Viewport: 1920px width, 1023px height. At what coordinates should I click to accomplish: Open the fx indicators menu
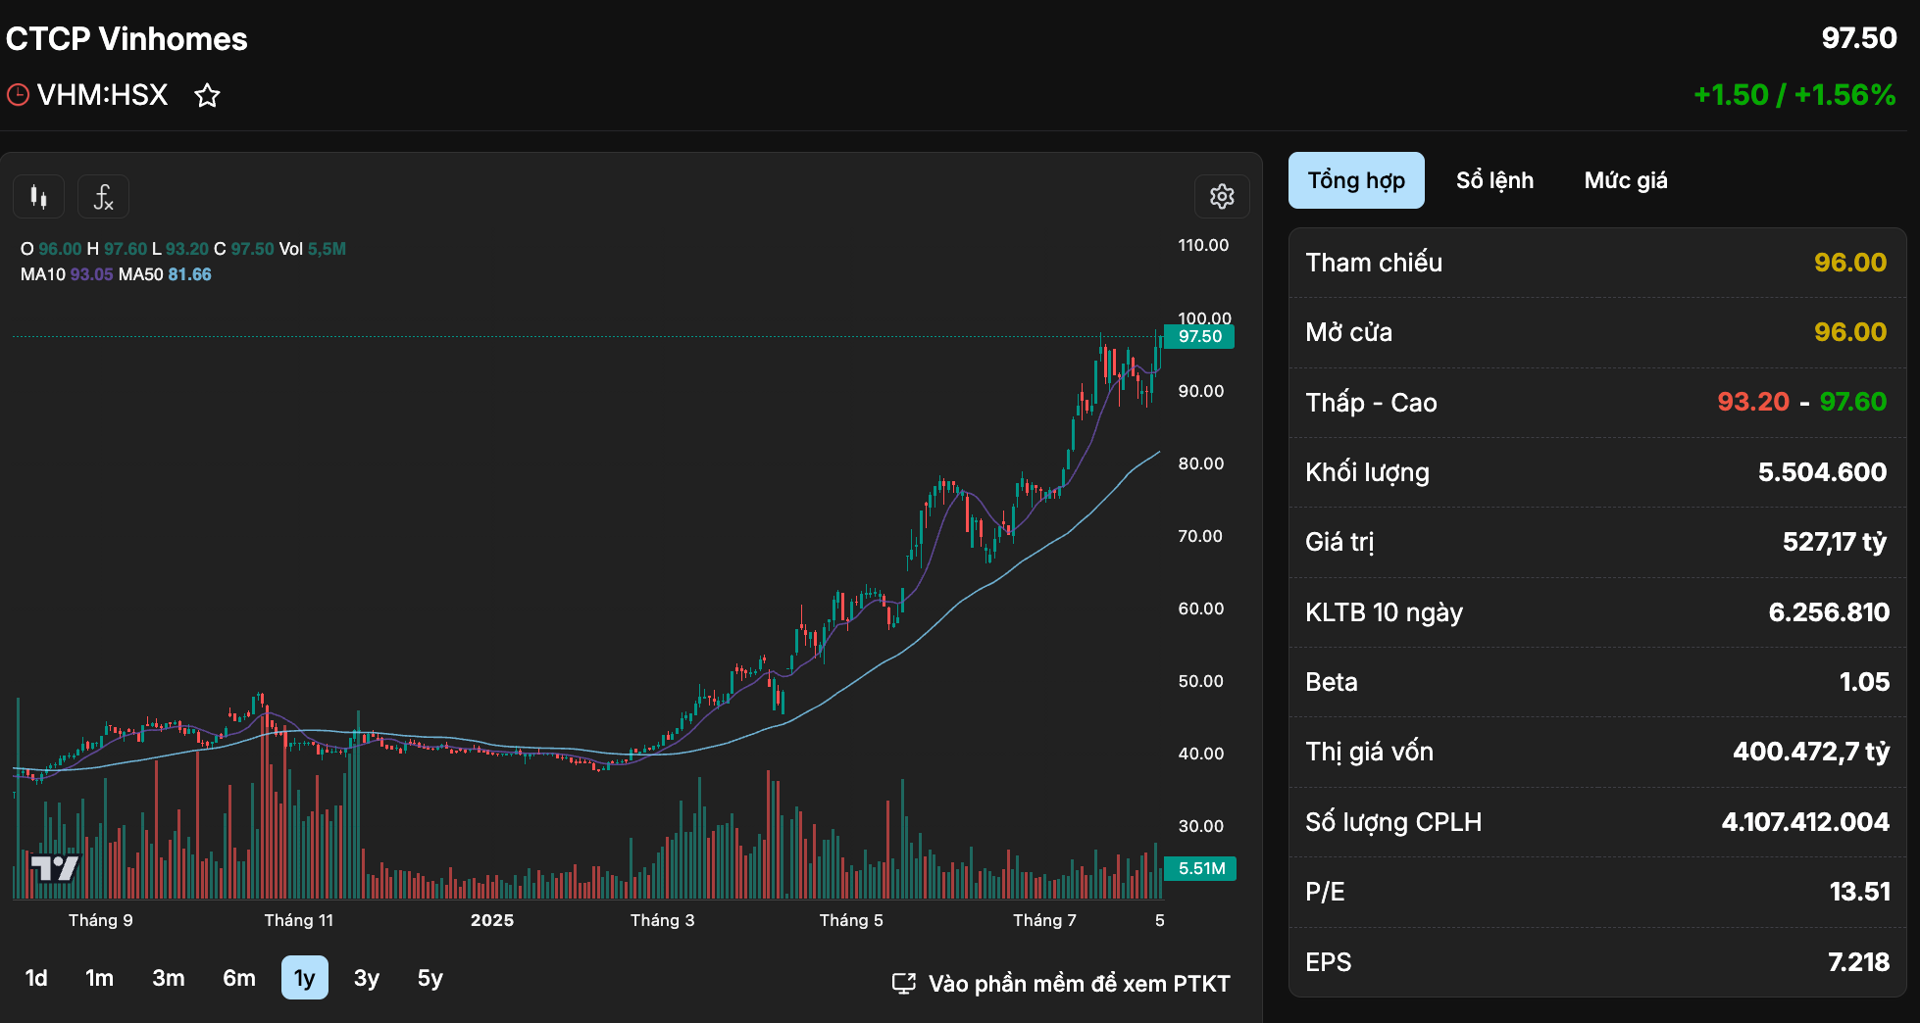coord(103,197)
